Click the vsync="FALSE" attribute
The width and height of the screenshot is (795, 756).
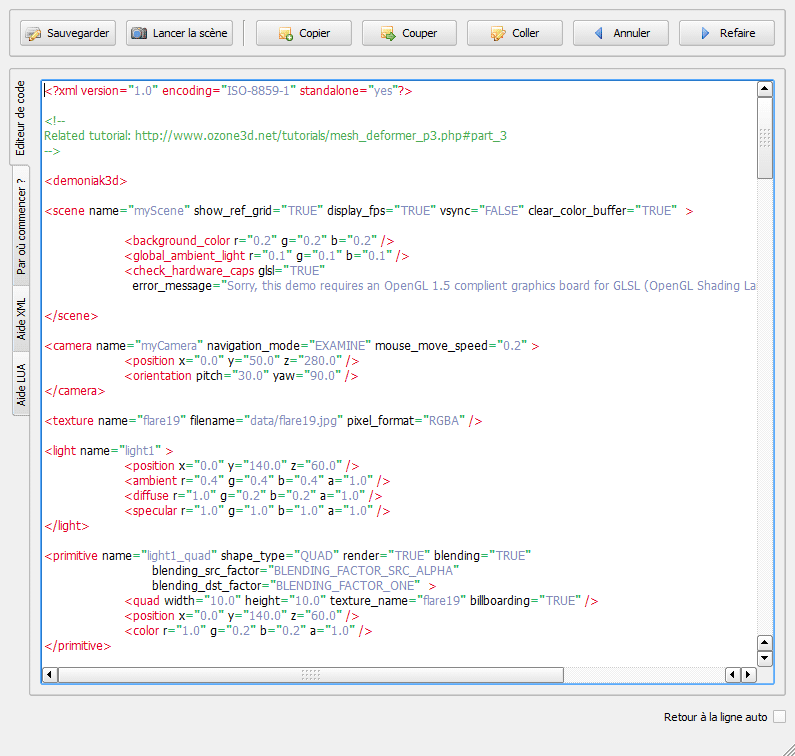481,211
